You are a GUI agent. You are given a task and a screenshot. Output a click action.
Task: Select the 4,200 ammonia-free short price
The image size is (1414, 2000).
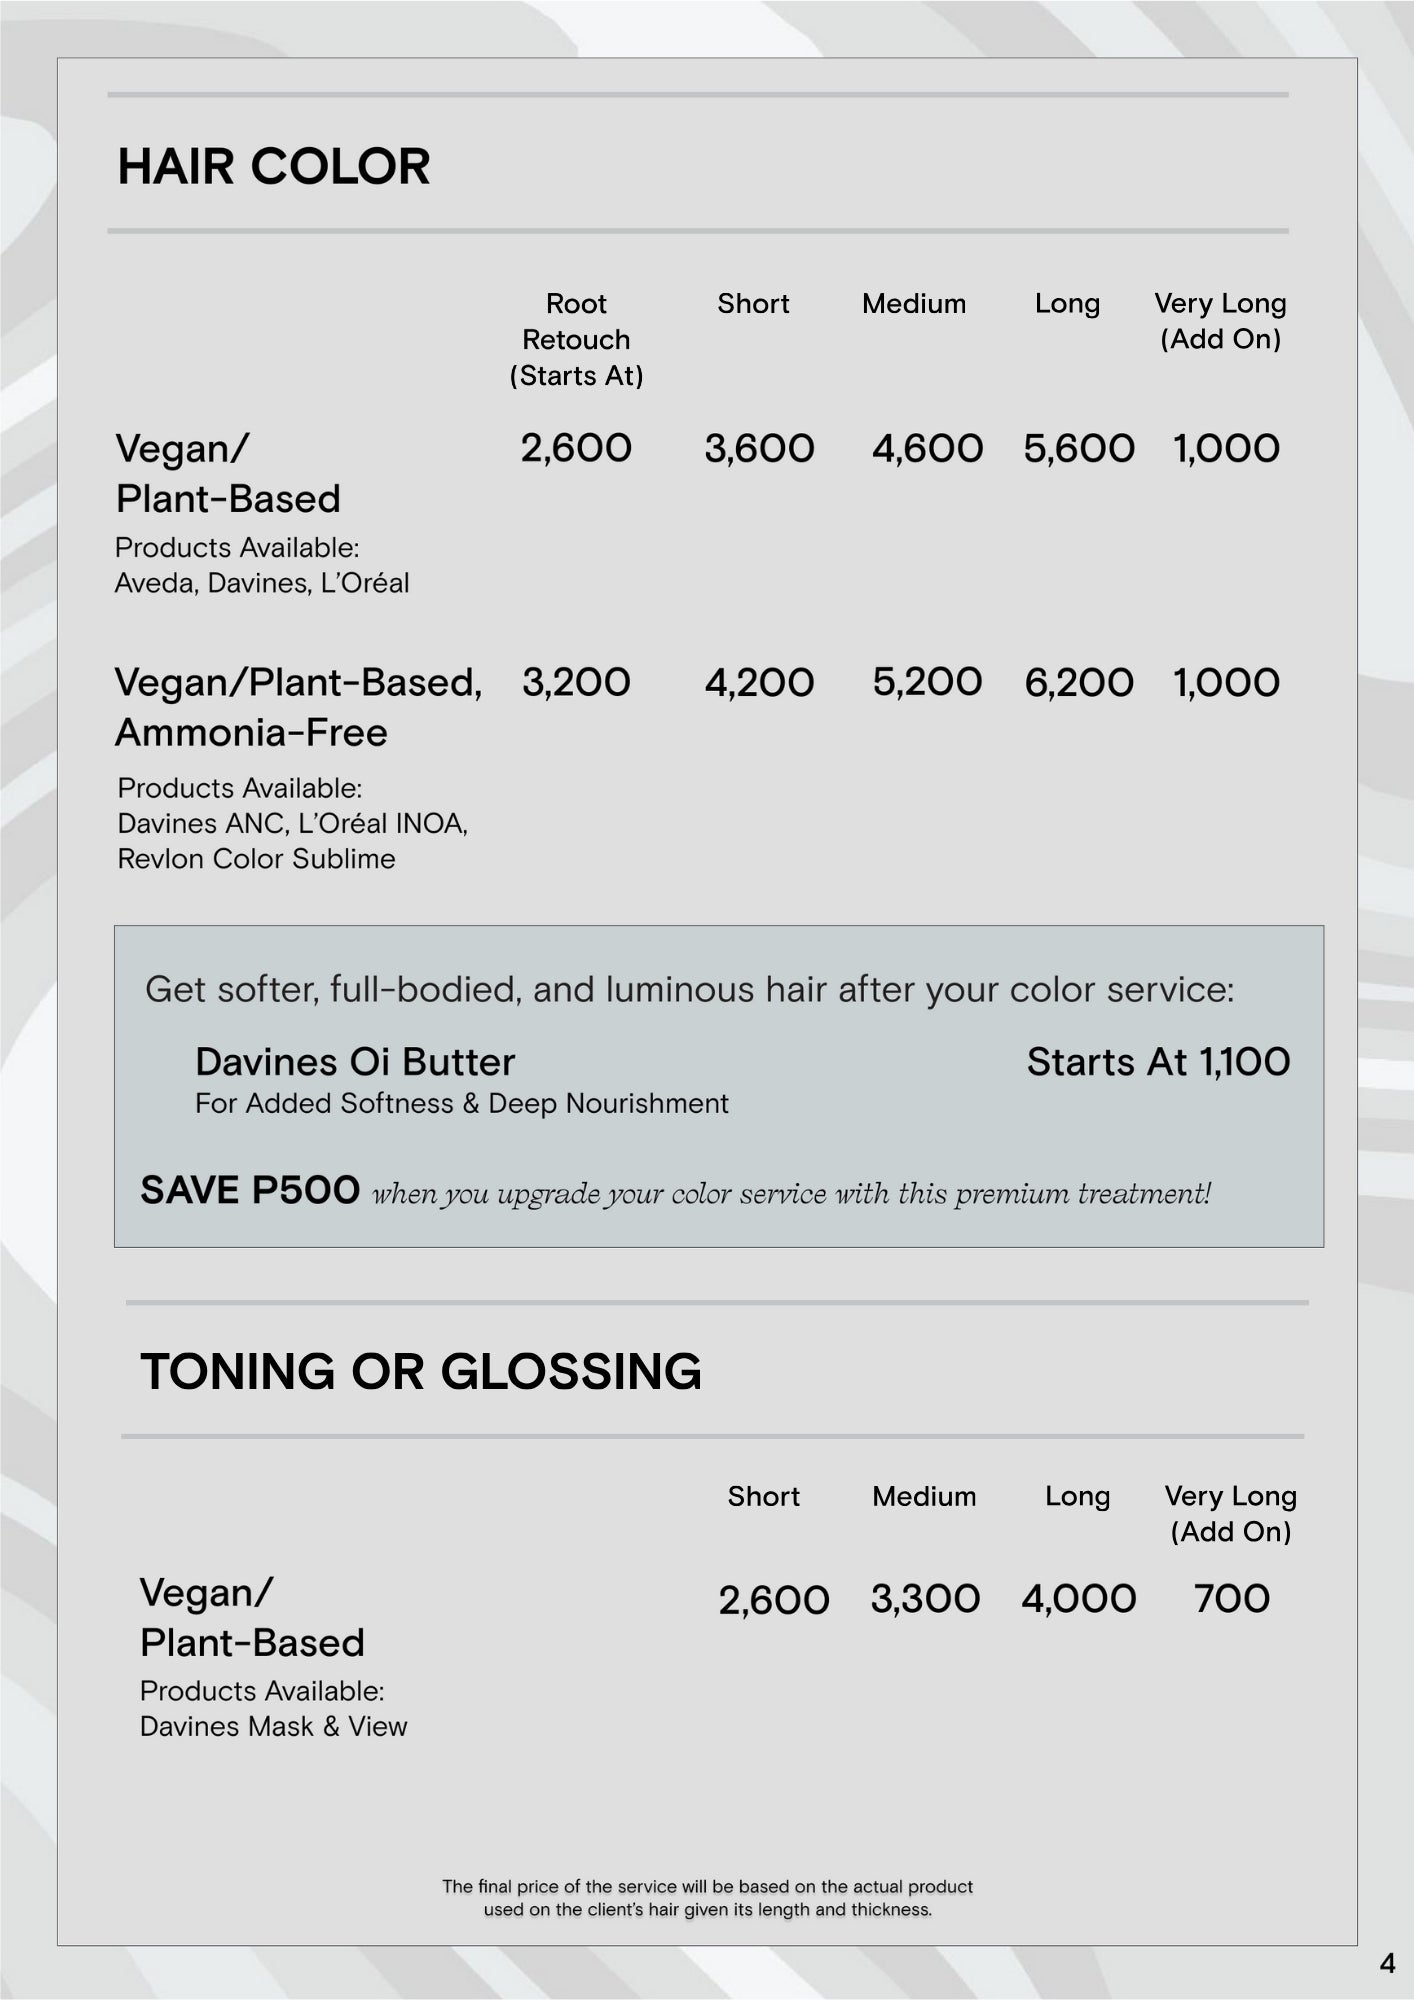click(759, 682)
